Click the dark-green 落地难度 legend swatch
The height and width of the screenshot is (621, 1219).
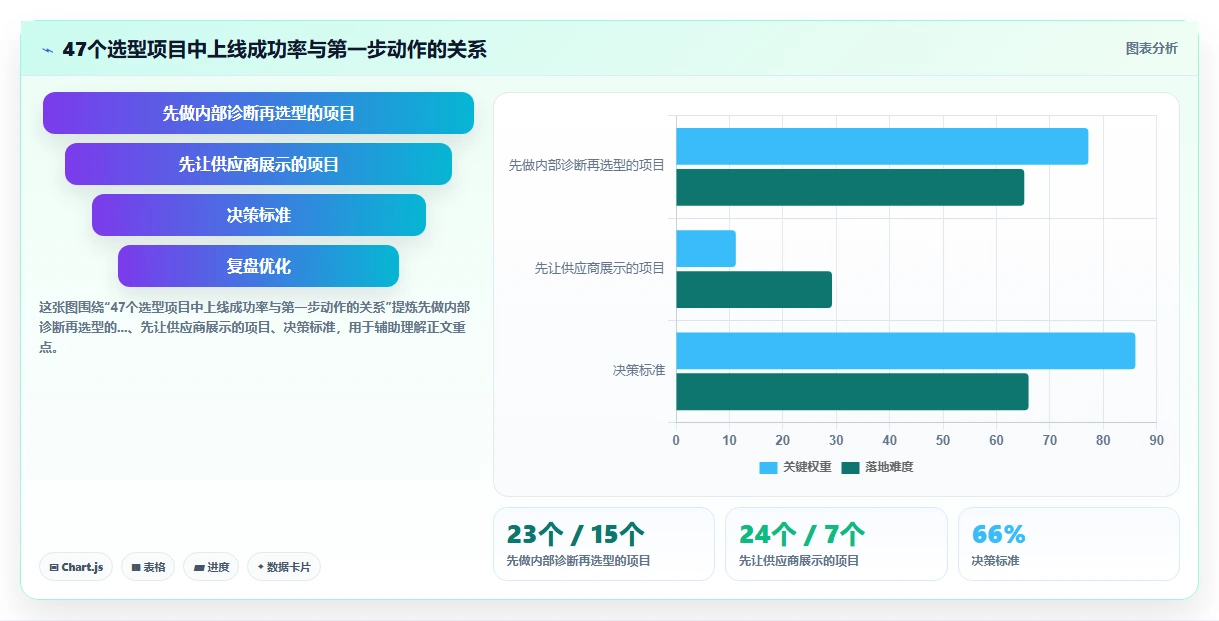[x=851, y=467]
